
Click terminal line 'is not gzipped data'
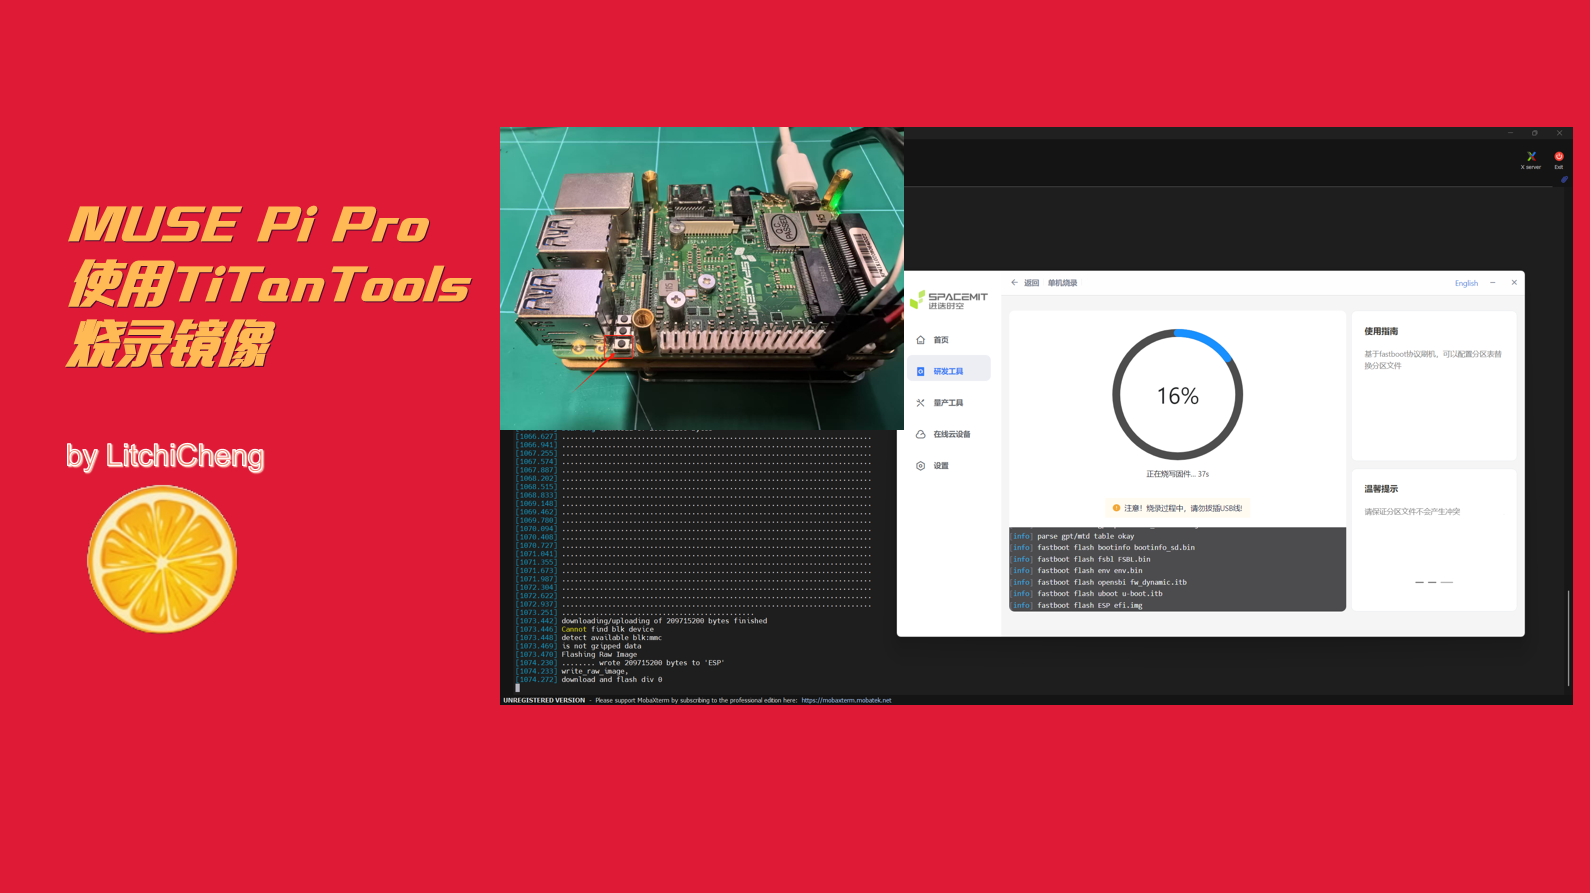[601, 646]
